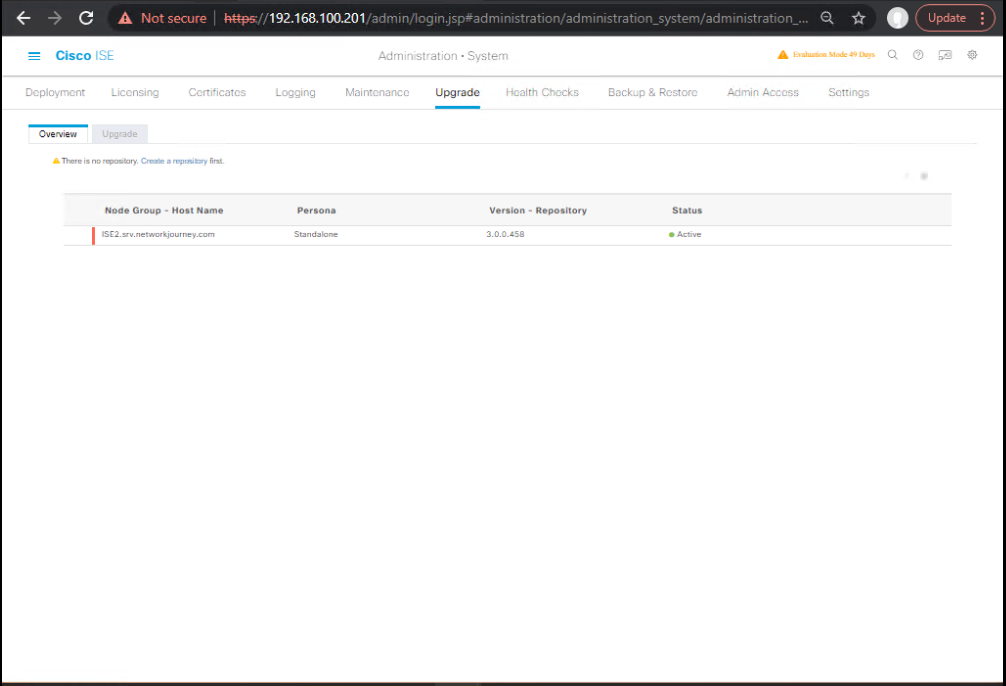The width and height of the screenshot is (1006, 686).
Task: Switch to the Licensing tab
Action: point(135,92)
